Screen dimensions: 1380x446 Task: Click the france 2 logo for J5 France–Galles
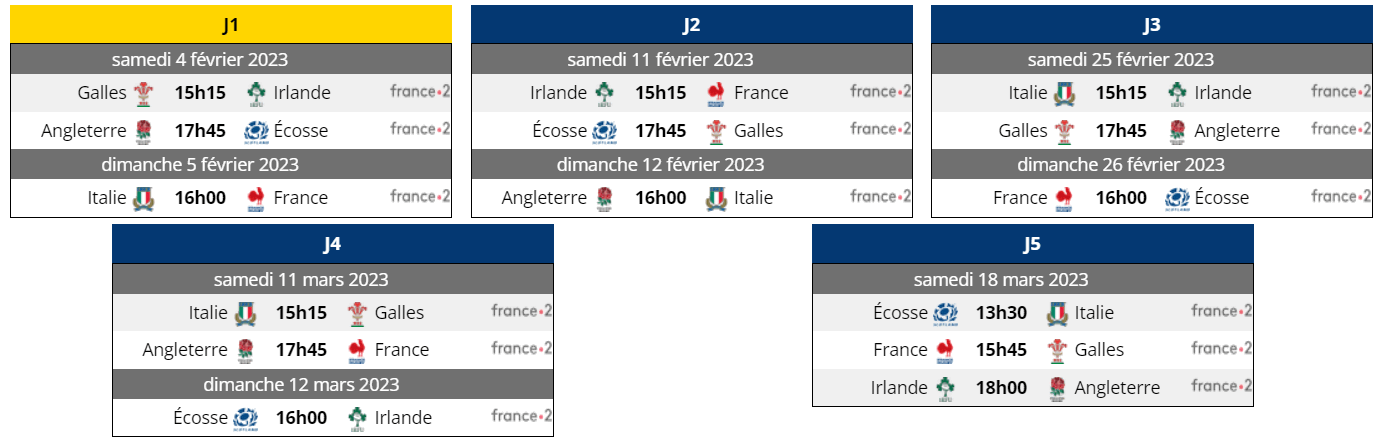click(x=1221, y=349)
